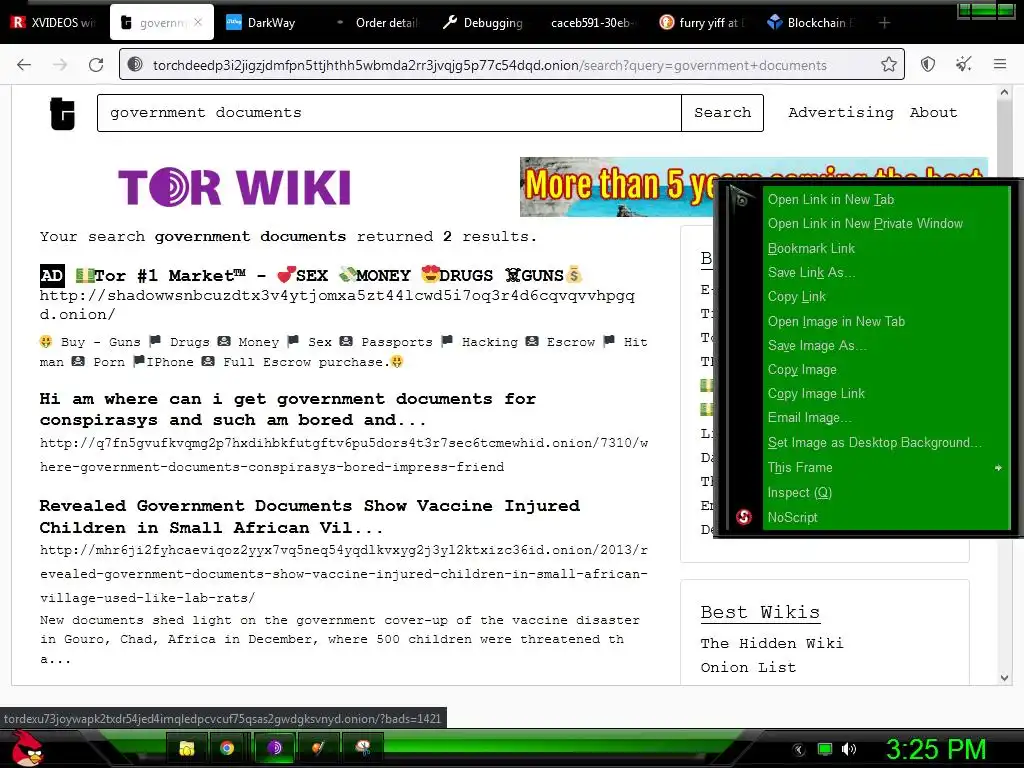This screenshot has height=768, width=1024.
Task: Choose Open Link in New Tab
Action: [886, 200]
